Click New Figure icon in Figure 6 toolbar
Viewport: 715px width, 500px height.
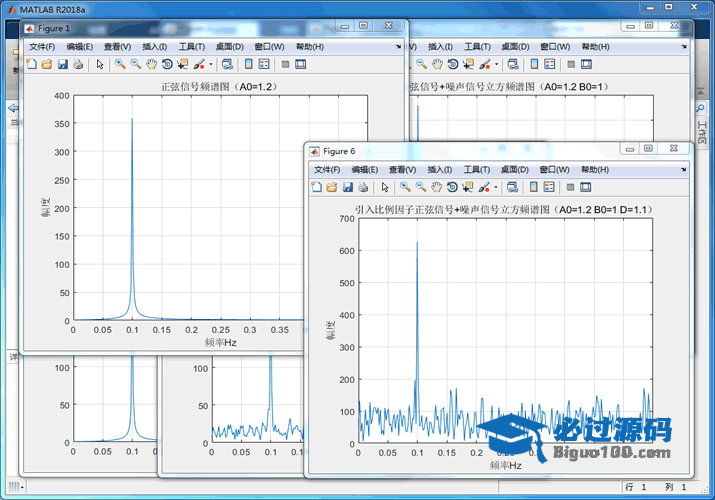coord(317,187)
